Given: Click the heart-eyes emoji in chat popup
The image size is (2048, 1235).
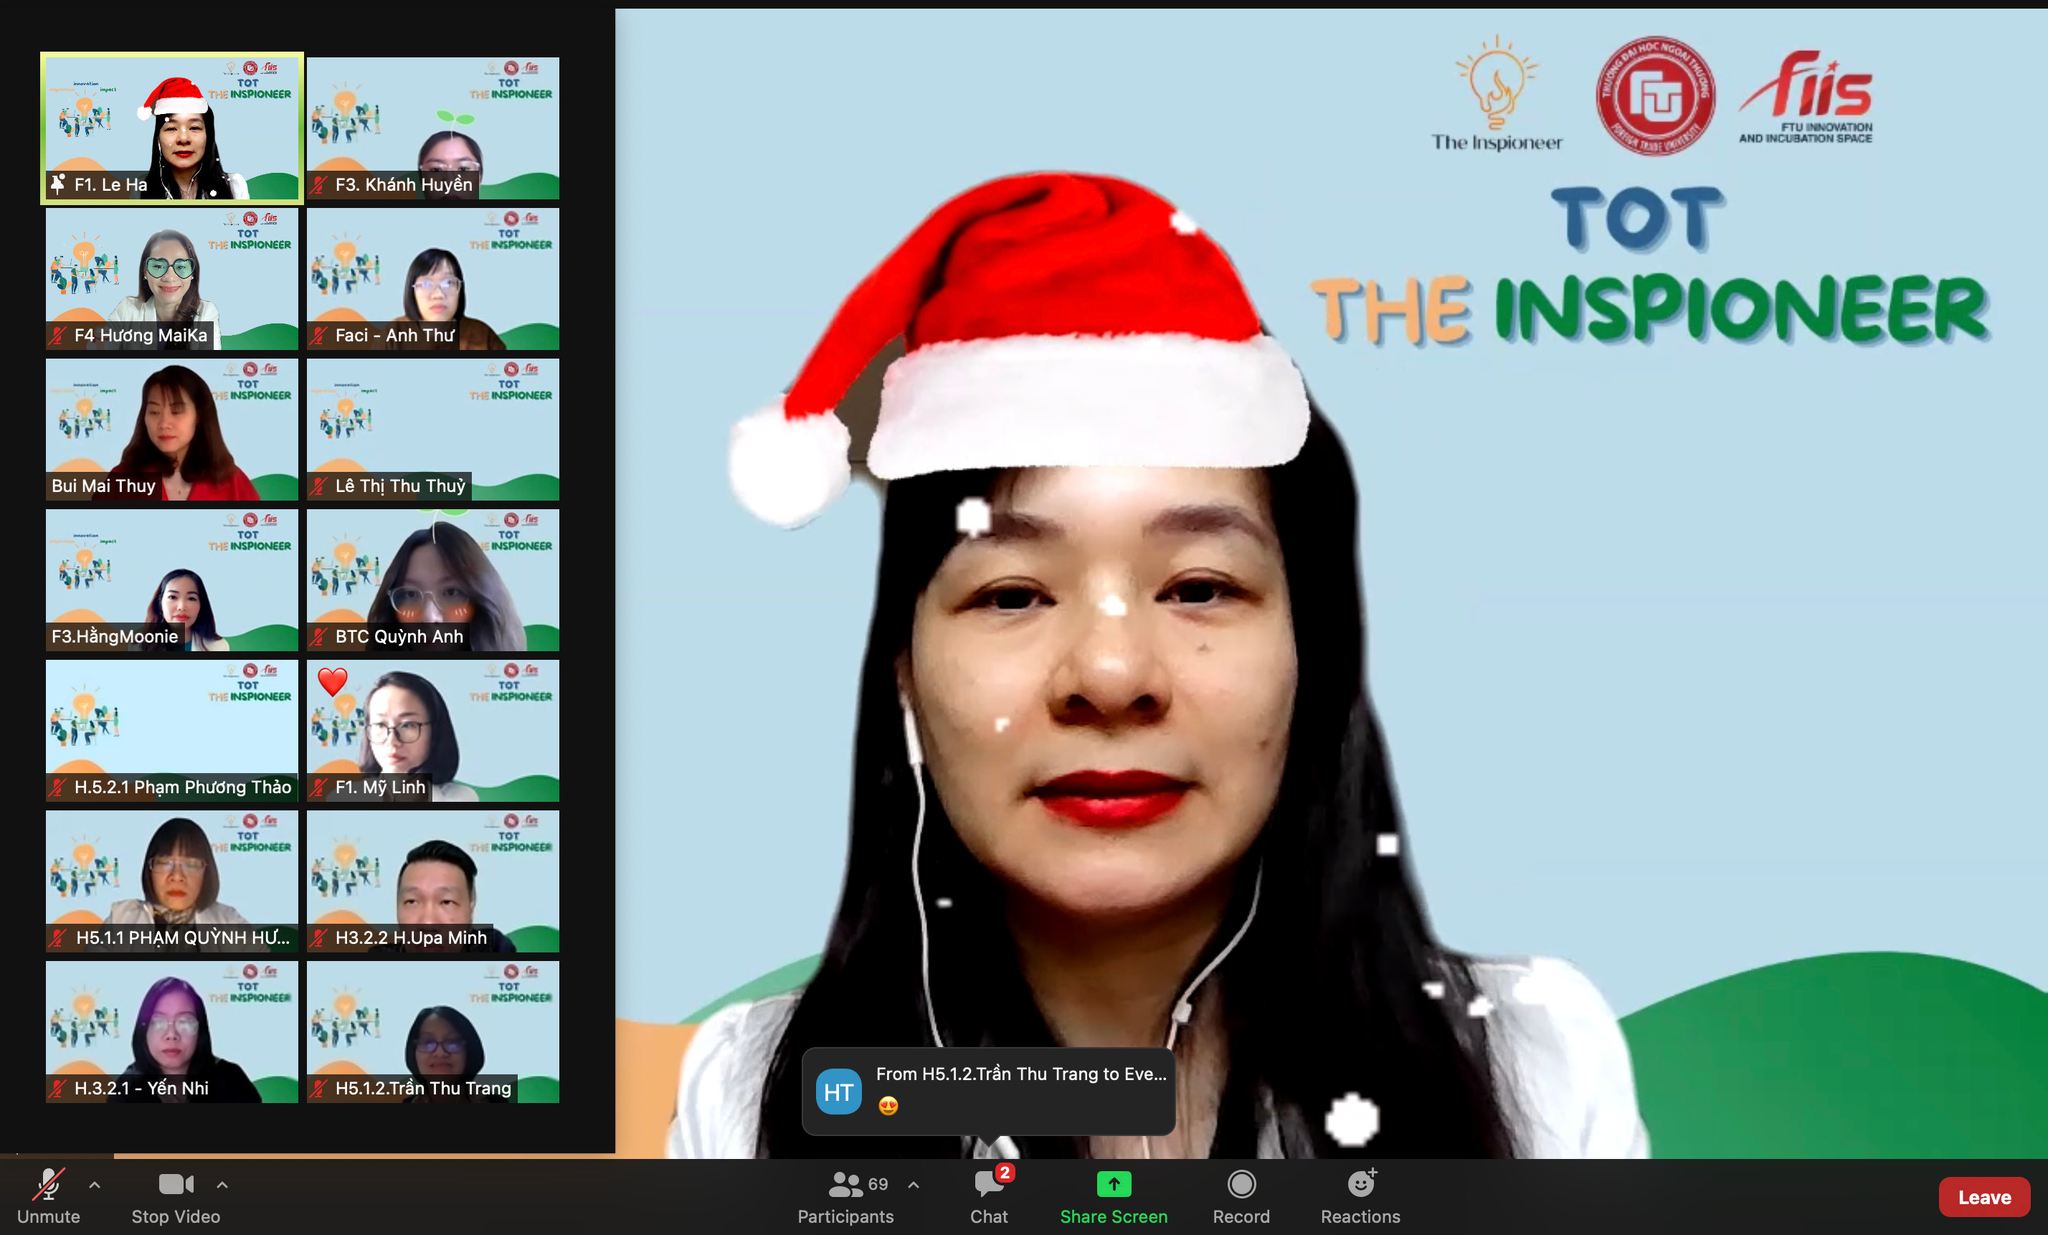Looking at the screenshot, I should point(888,1106).
